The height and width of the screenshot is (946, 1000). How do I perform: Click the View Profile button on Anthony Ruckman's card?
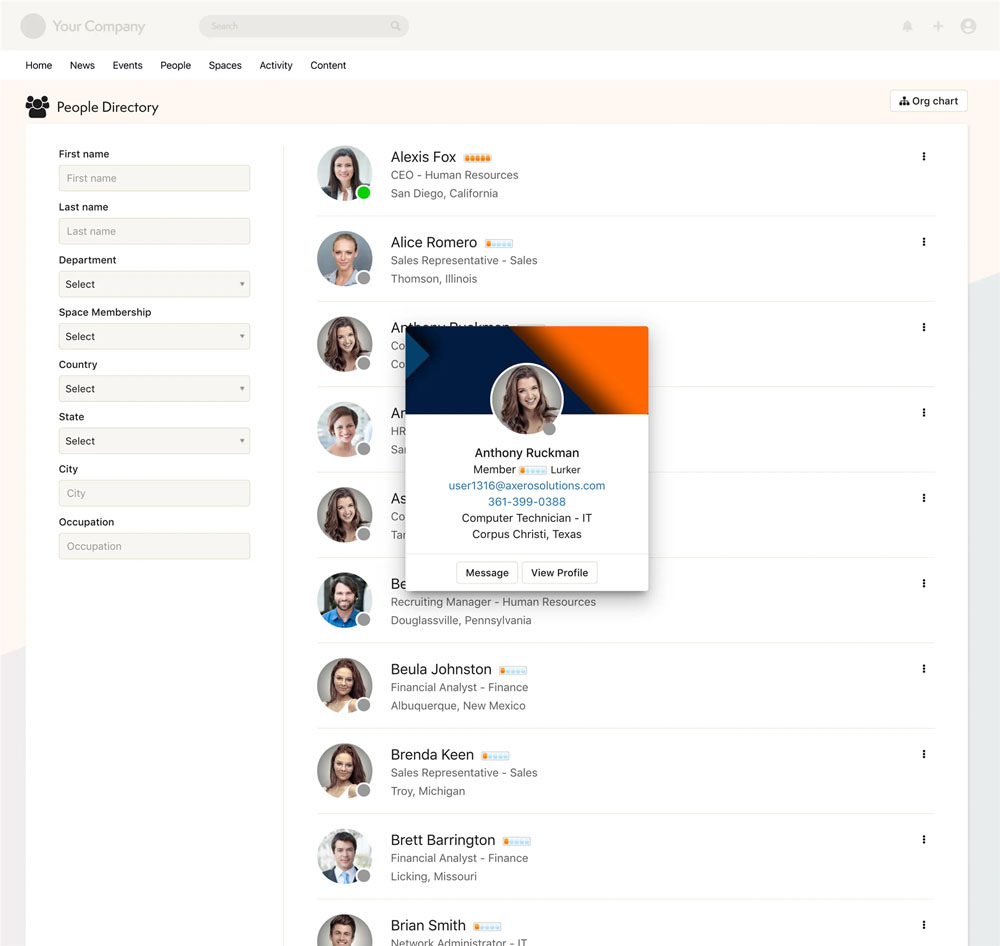559,572
